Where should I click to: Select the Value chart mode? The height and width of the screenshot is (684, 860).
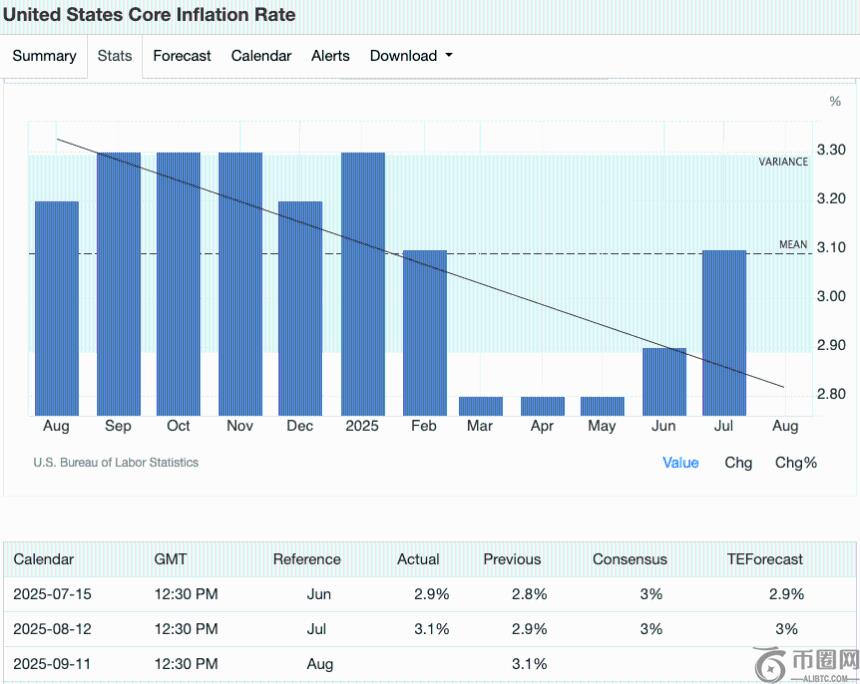(680, 462)
